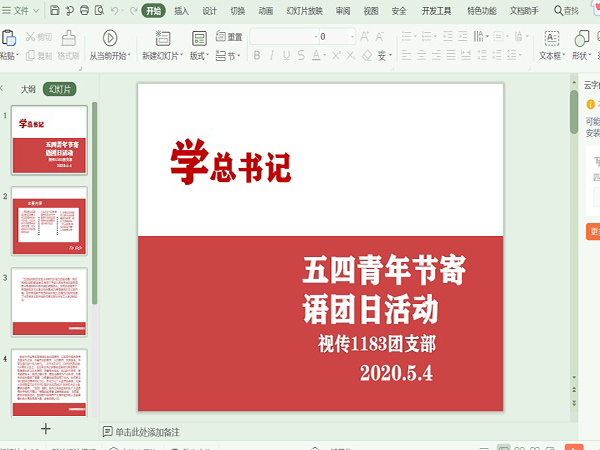Viewport: 600px width, 450px height.
Task: Click the clear formatting eraser icon
Action: (x=367, y=56)
